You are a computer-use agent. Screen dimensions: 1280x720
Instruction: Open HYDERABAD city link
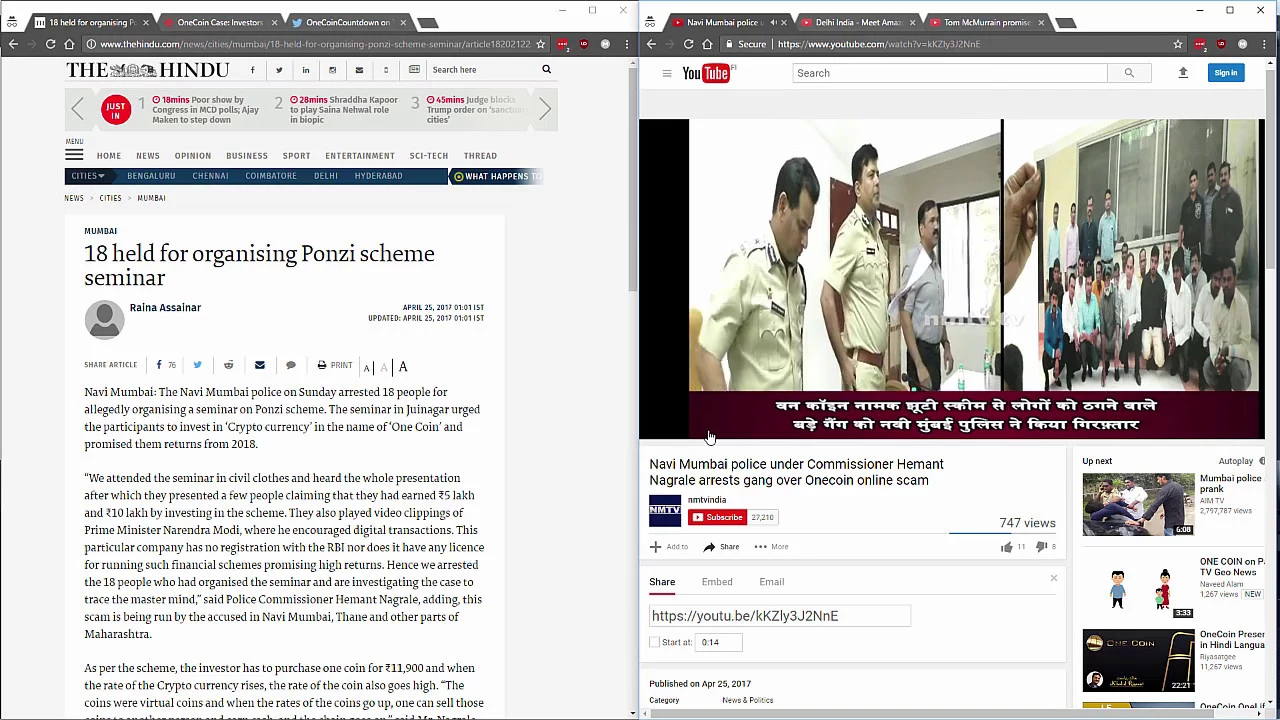pos(379,176)
